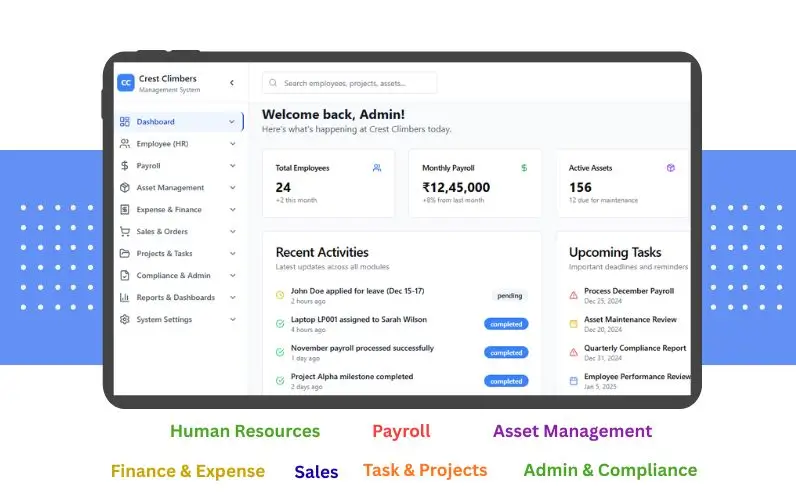Open Expense & Finance in the sidebar
The image size is (796, 500).
click(178, 209)
